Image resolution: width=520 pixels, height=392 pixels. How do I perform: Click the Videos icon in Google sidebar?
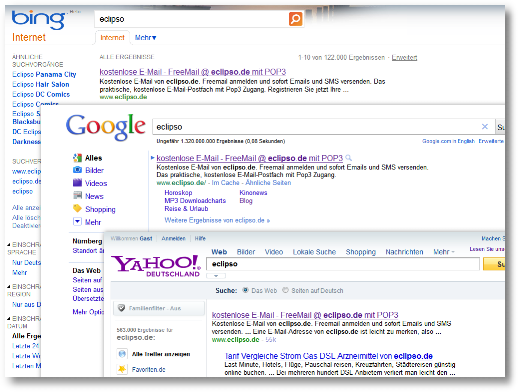click(x=77, y=183)
